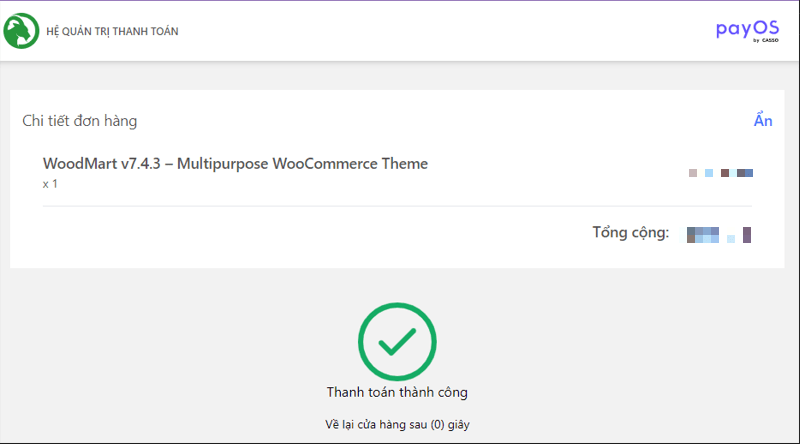Image resolution: width=800 pixels, height=444 pixels.
Task: Click the "Chi tiết đơn hàng" section heading
Action: pos(80,121)
